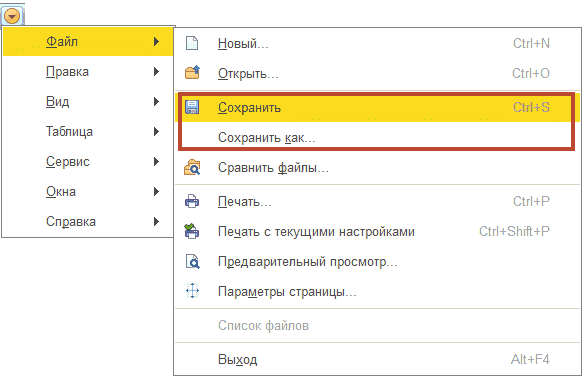Choose Открыть... to open a file
The image size is (582, 376).
click(x=377, y=73)
